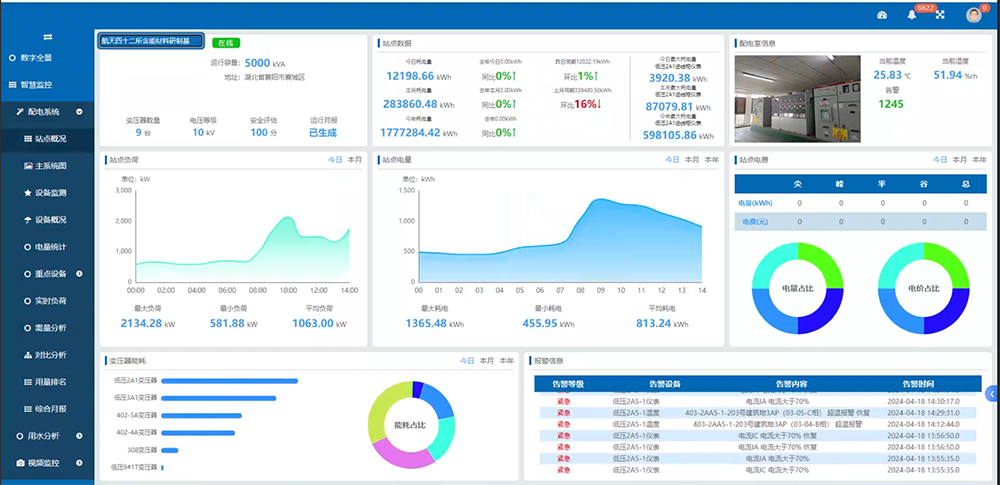This screenshot has width=1000, height=485.
Task: Open the dashboard gauge icon in header
Action: coord(881,15)
